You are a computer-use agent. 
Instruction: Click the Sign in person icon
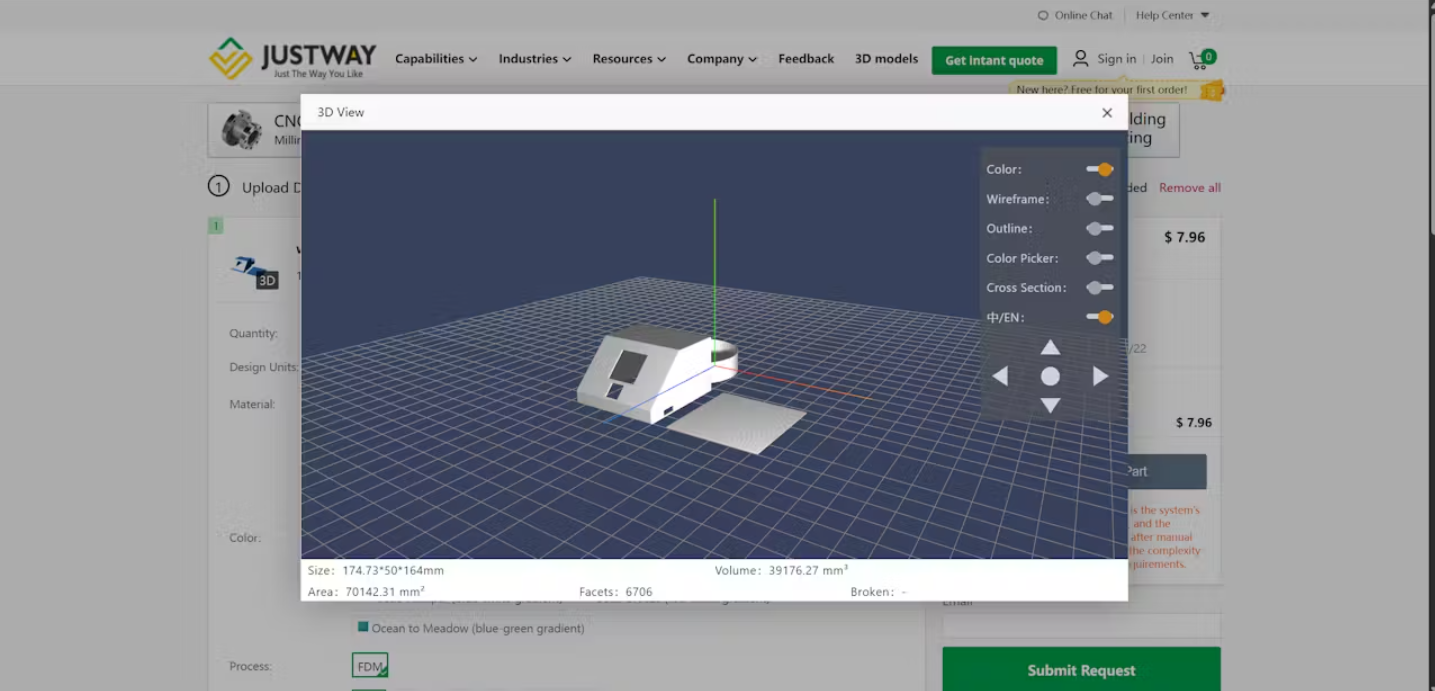click(x=1081, y=59)
